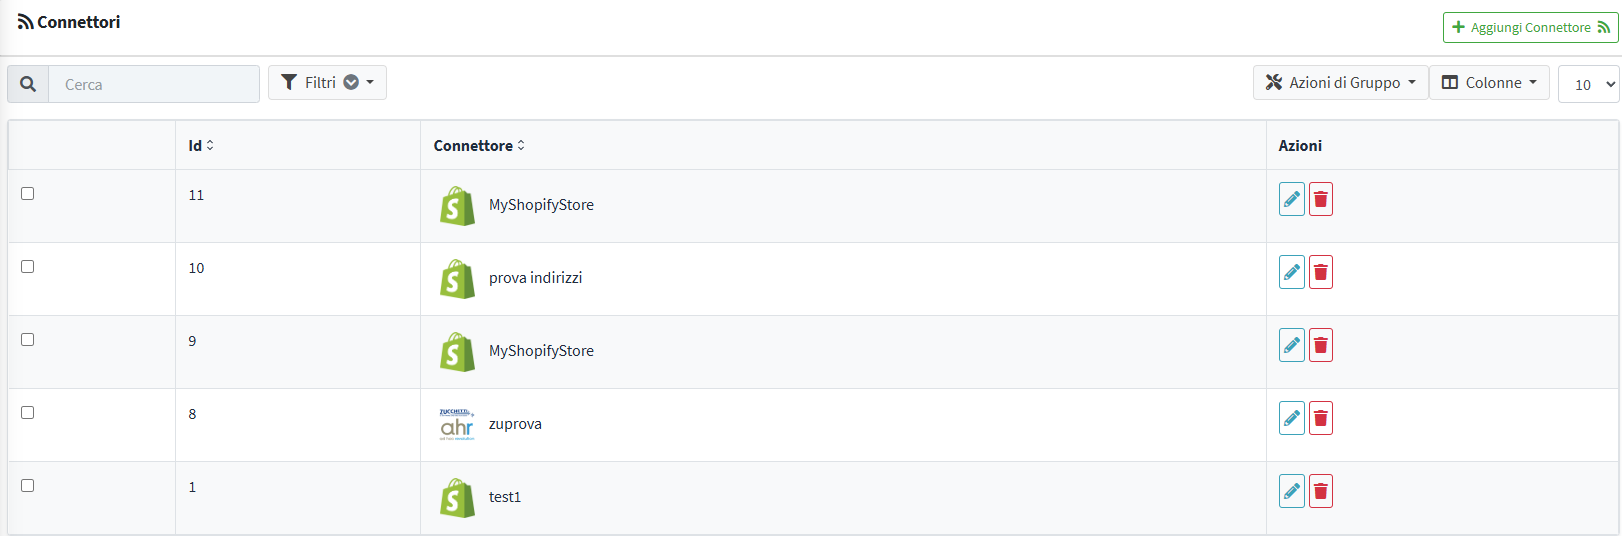This screenshot has width=1622, height=536.
Task: Edit the prova indirizzi connector
Action: point(1292,272)
